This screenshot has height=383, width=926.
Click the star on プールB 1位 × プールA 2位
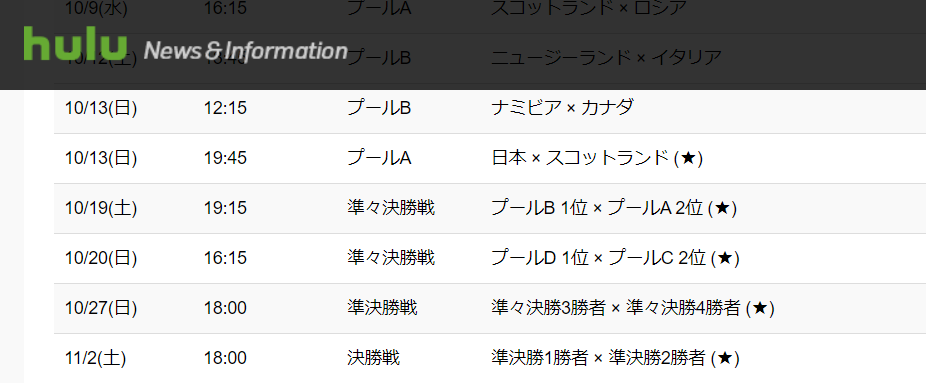tap(722, 208)
